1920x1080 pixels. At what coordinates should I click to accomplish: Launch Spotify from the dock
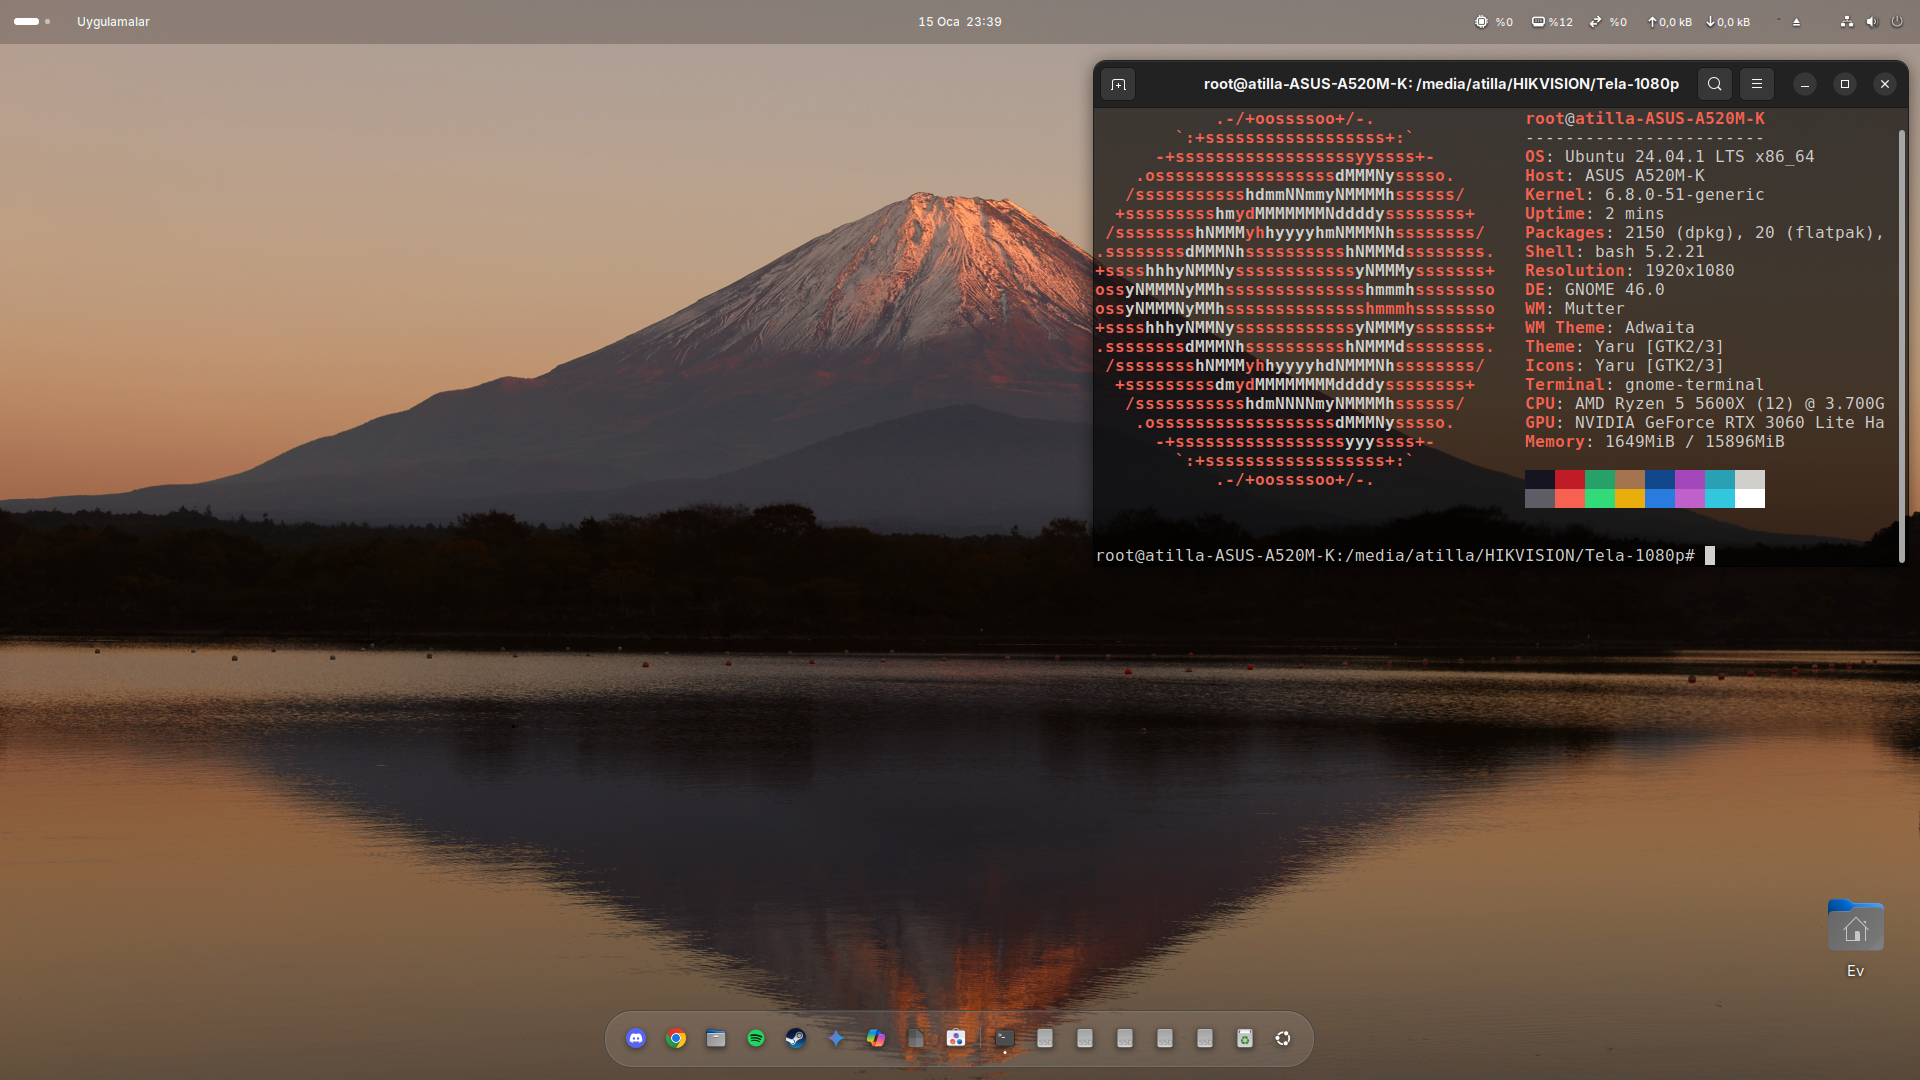[756, 1038]
